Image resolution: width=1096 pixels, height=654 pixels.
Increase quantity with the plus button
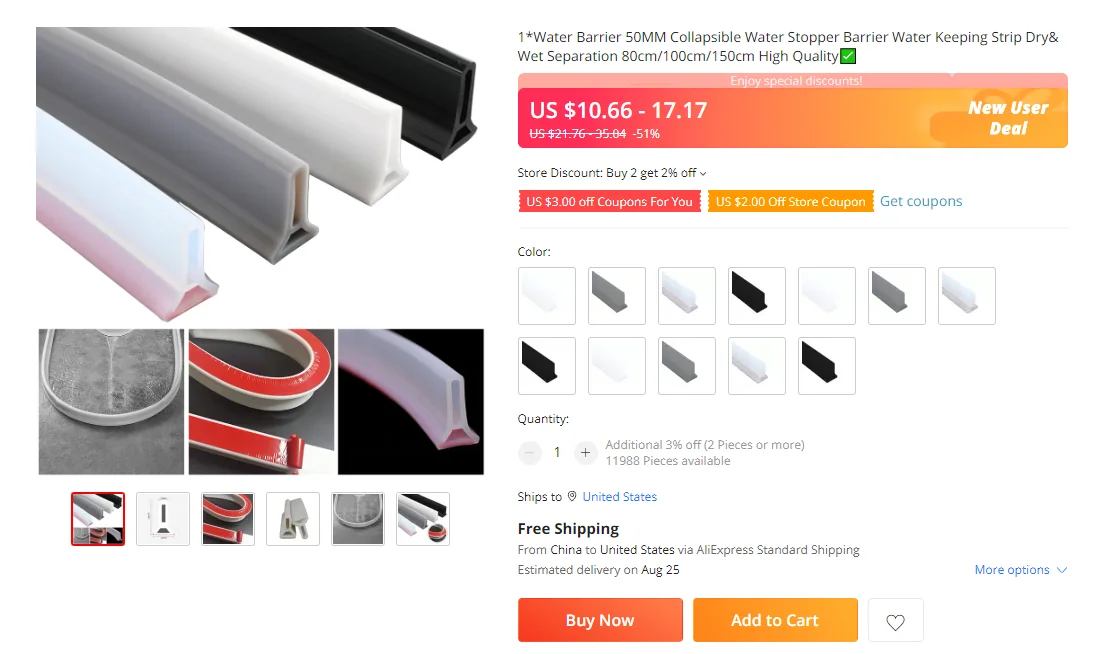tap(585, 453)
